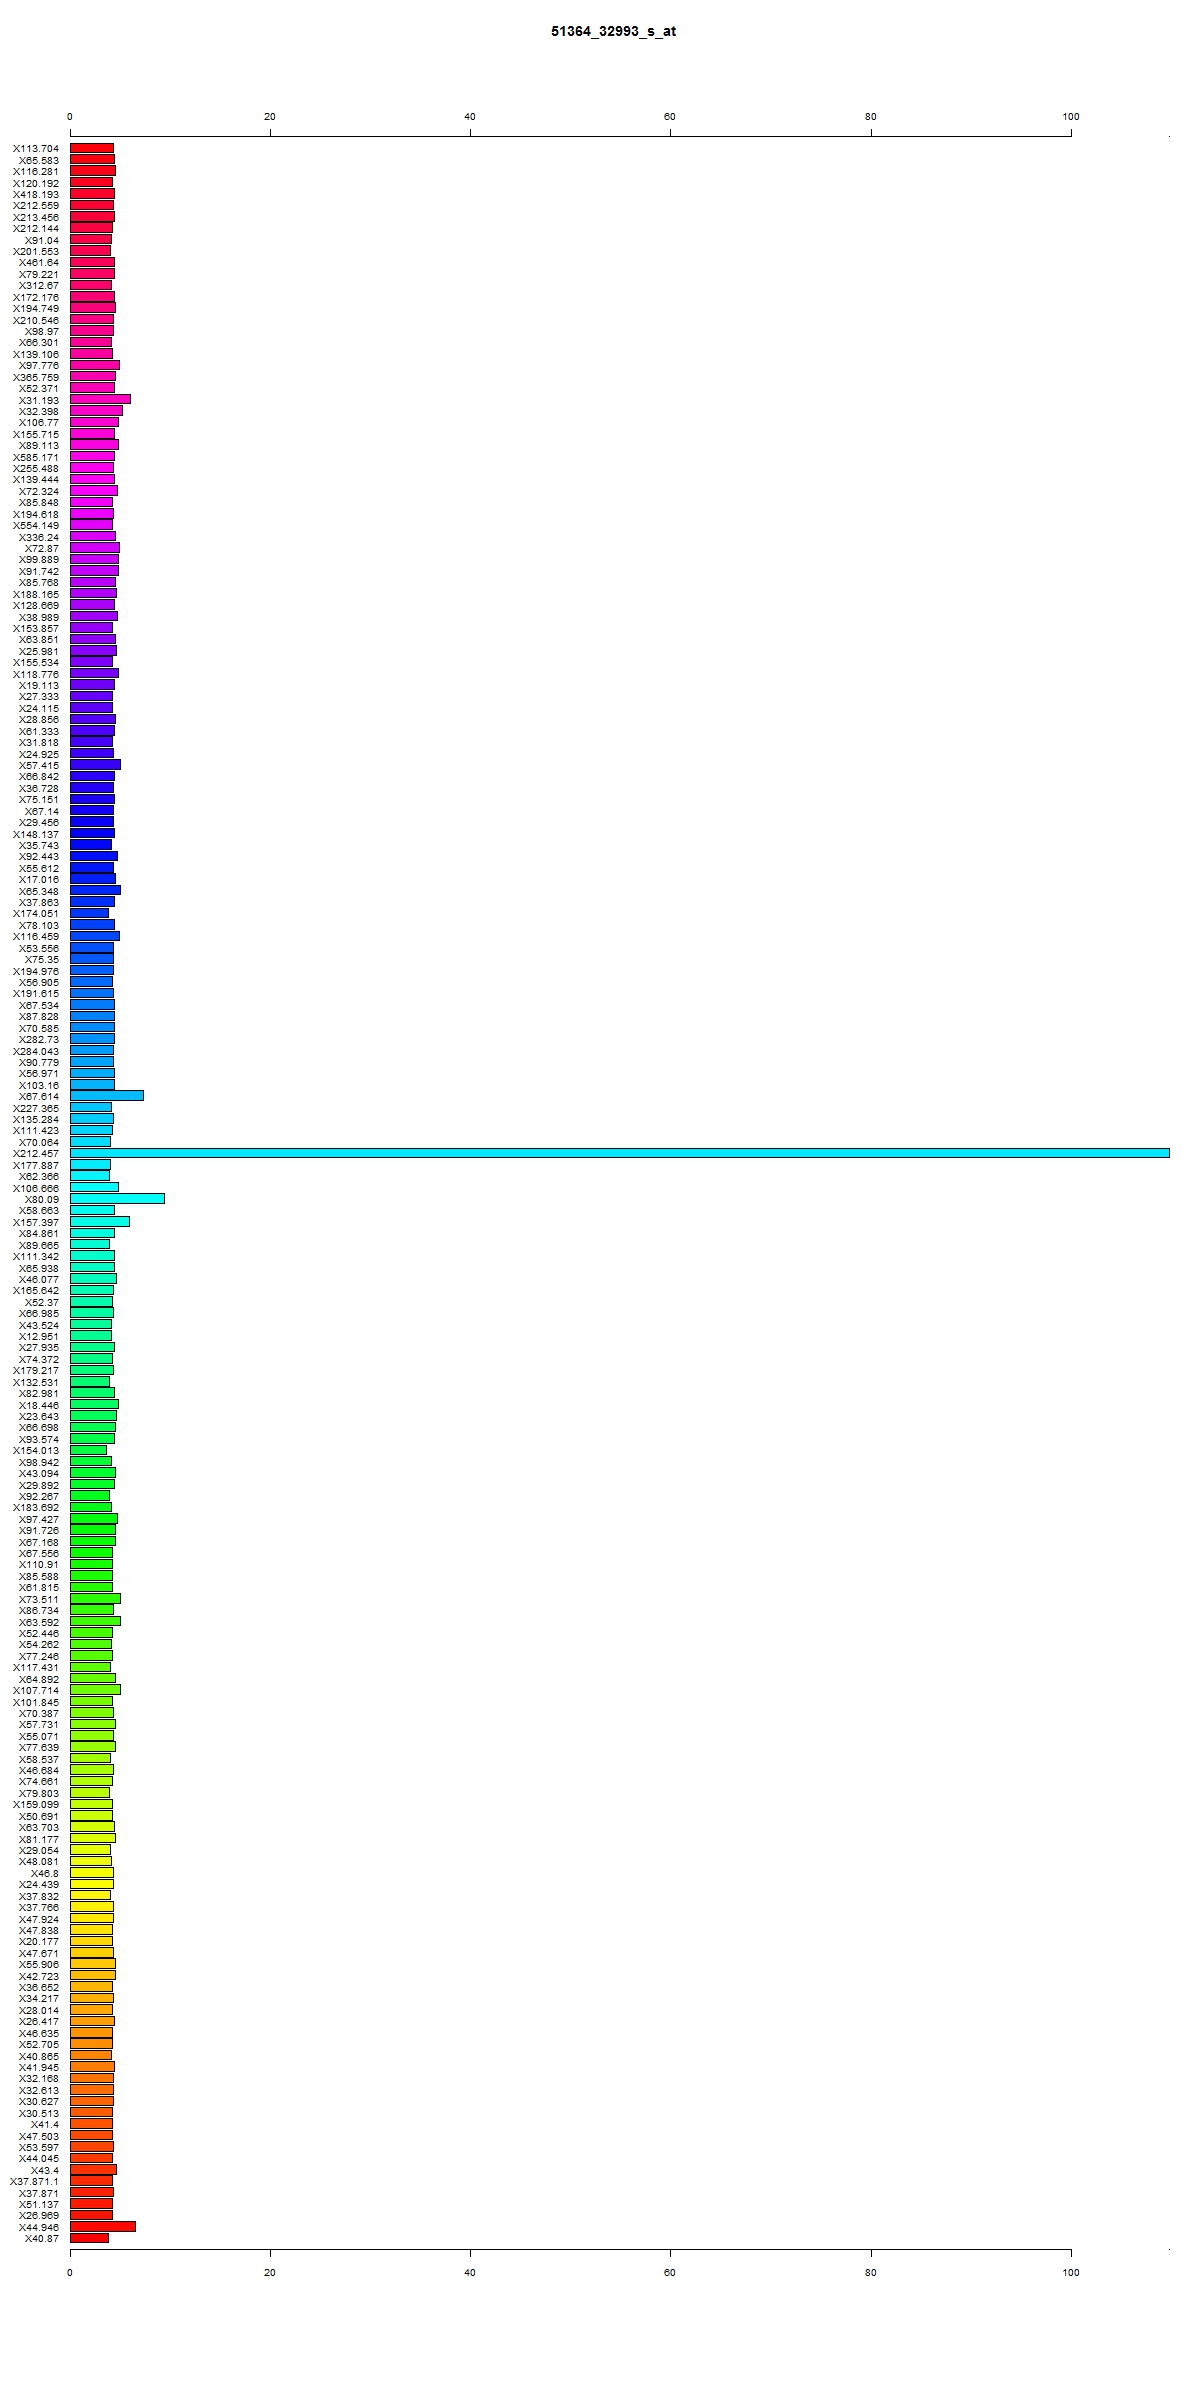Click the X284.043 label

click(36, 1051)
